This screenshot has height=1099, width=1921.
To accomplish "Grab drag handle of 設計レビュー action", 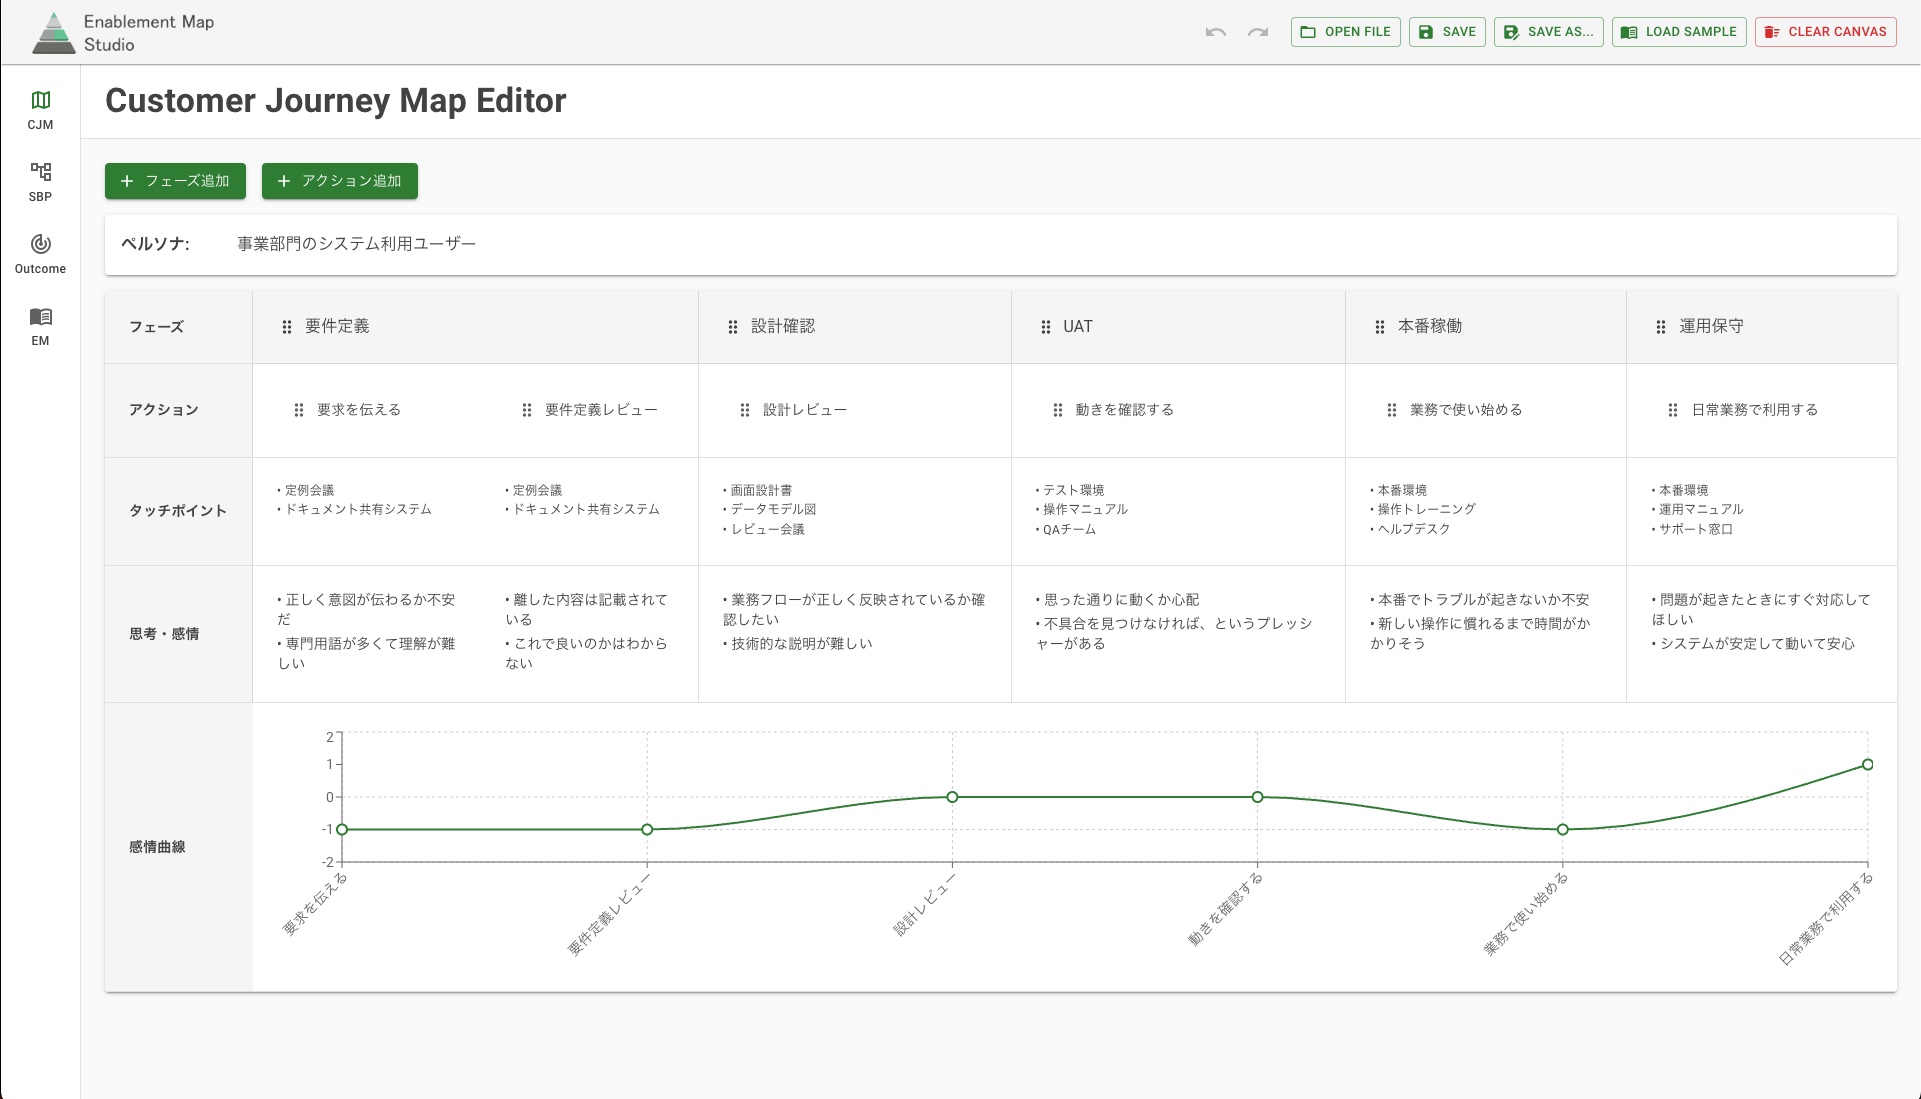I will [x=745, y=410].
